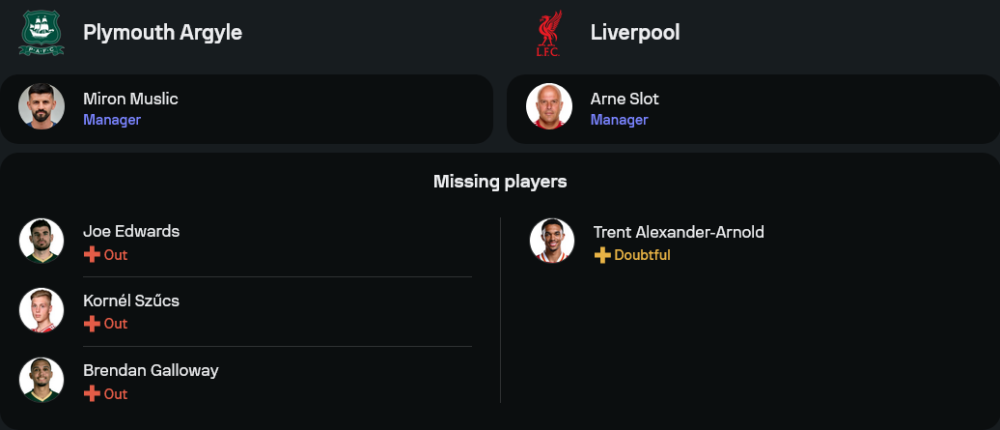Select the Arne Slot name link
Viewport: 1000px width, 430px height.
click(x=624, y=99)
